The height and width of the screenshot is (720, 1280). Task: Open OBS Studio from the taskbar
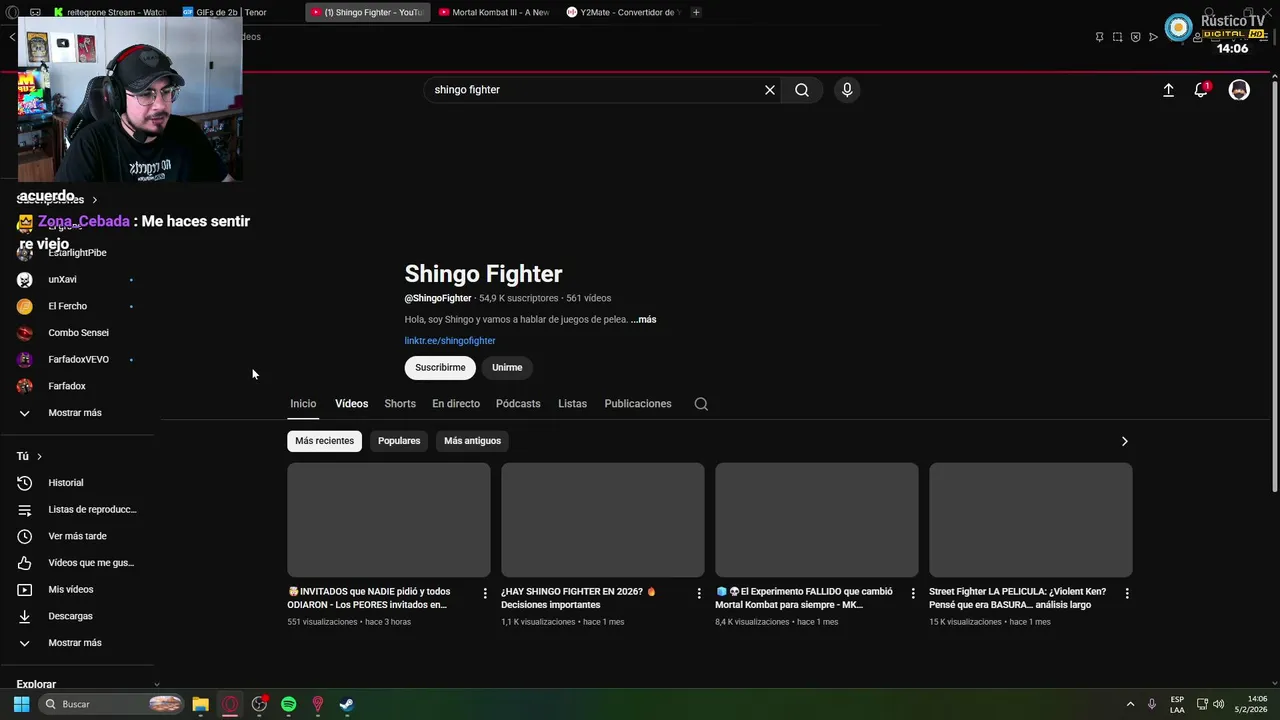click(x=259, y=704)
